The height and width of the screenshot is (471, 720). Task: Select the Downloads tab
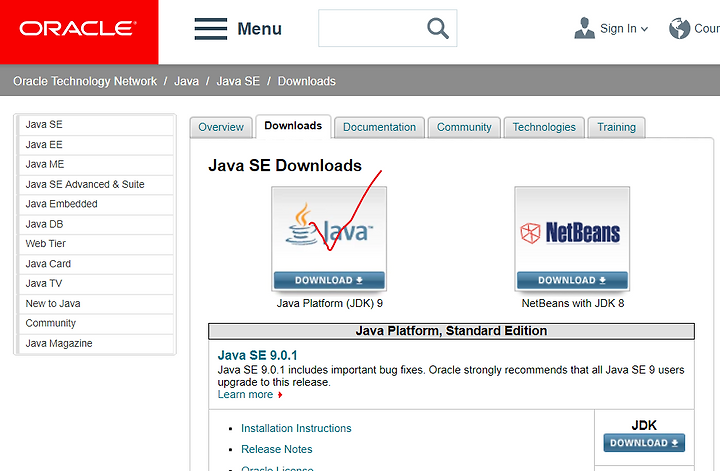click(x=293, y=126)
